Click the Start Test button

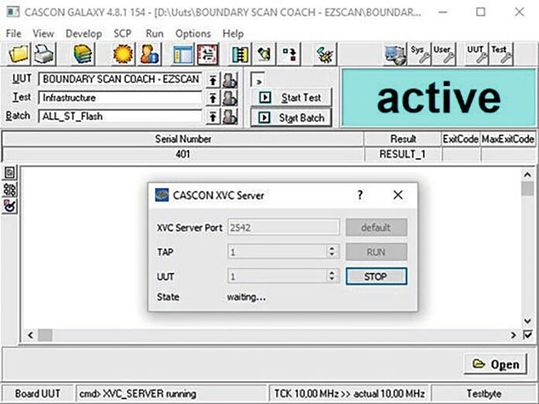[x=292, y=98]
